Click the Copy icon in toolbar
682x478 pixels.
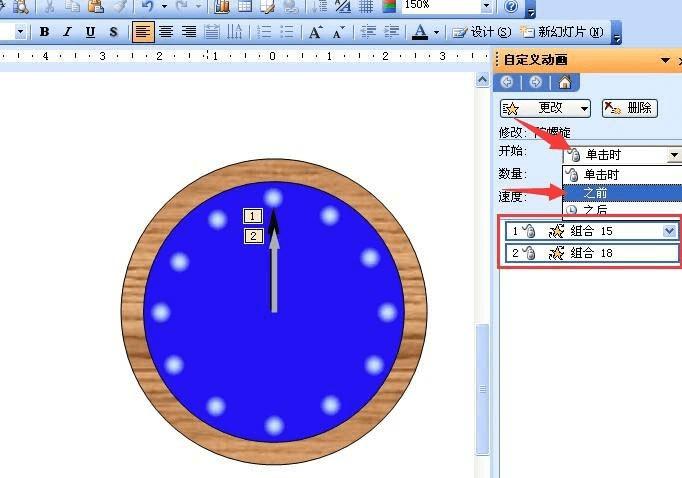[73, 6]
